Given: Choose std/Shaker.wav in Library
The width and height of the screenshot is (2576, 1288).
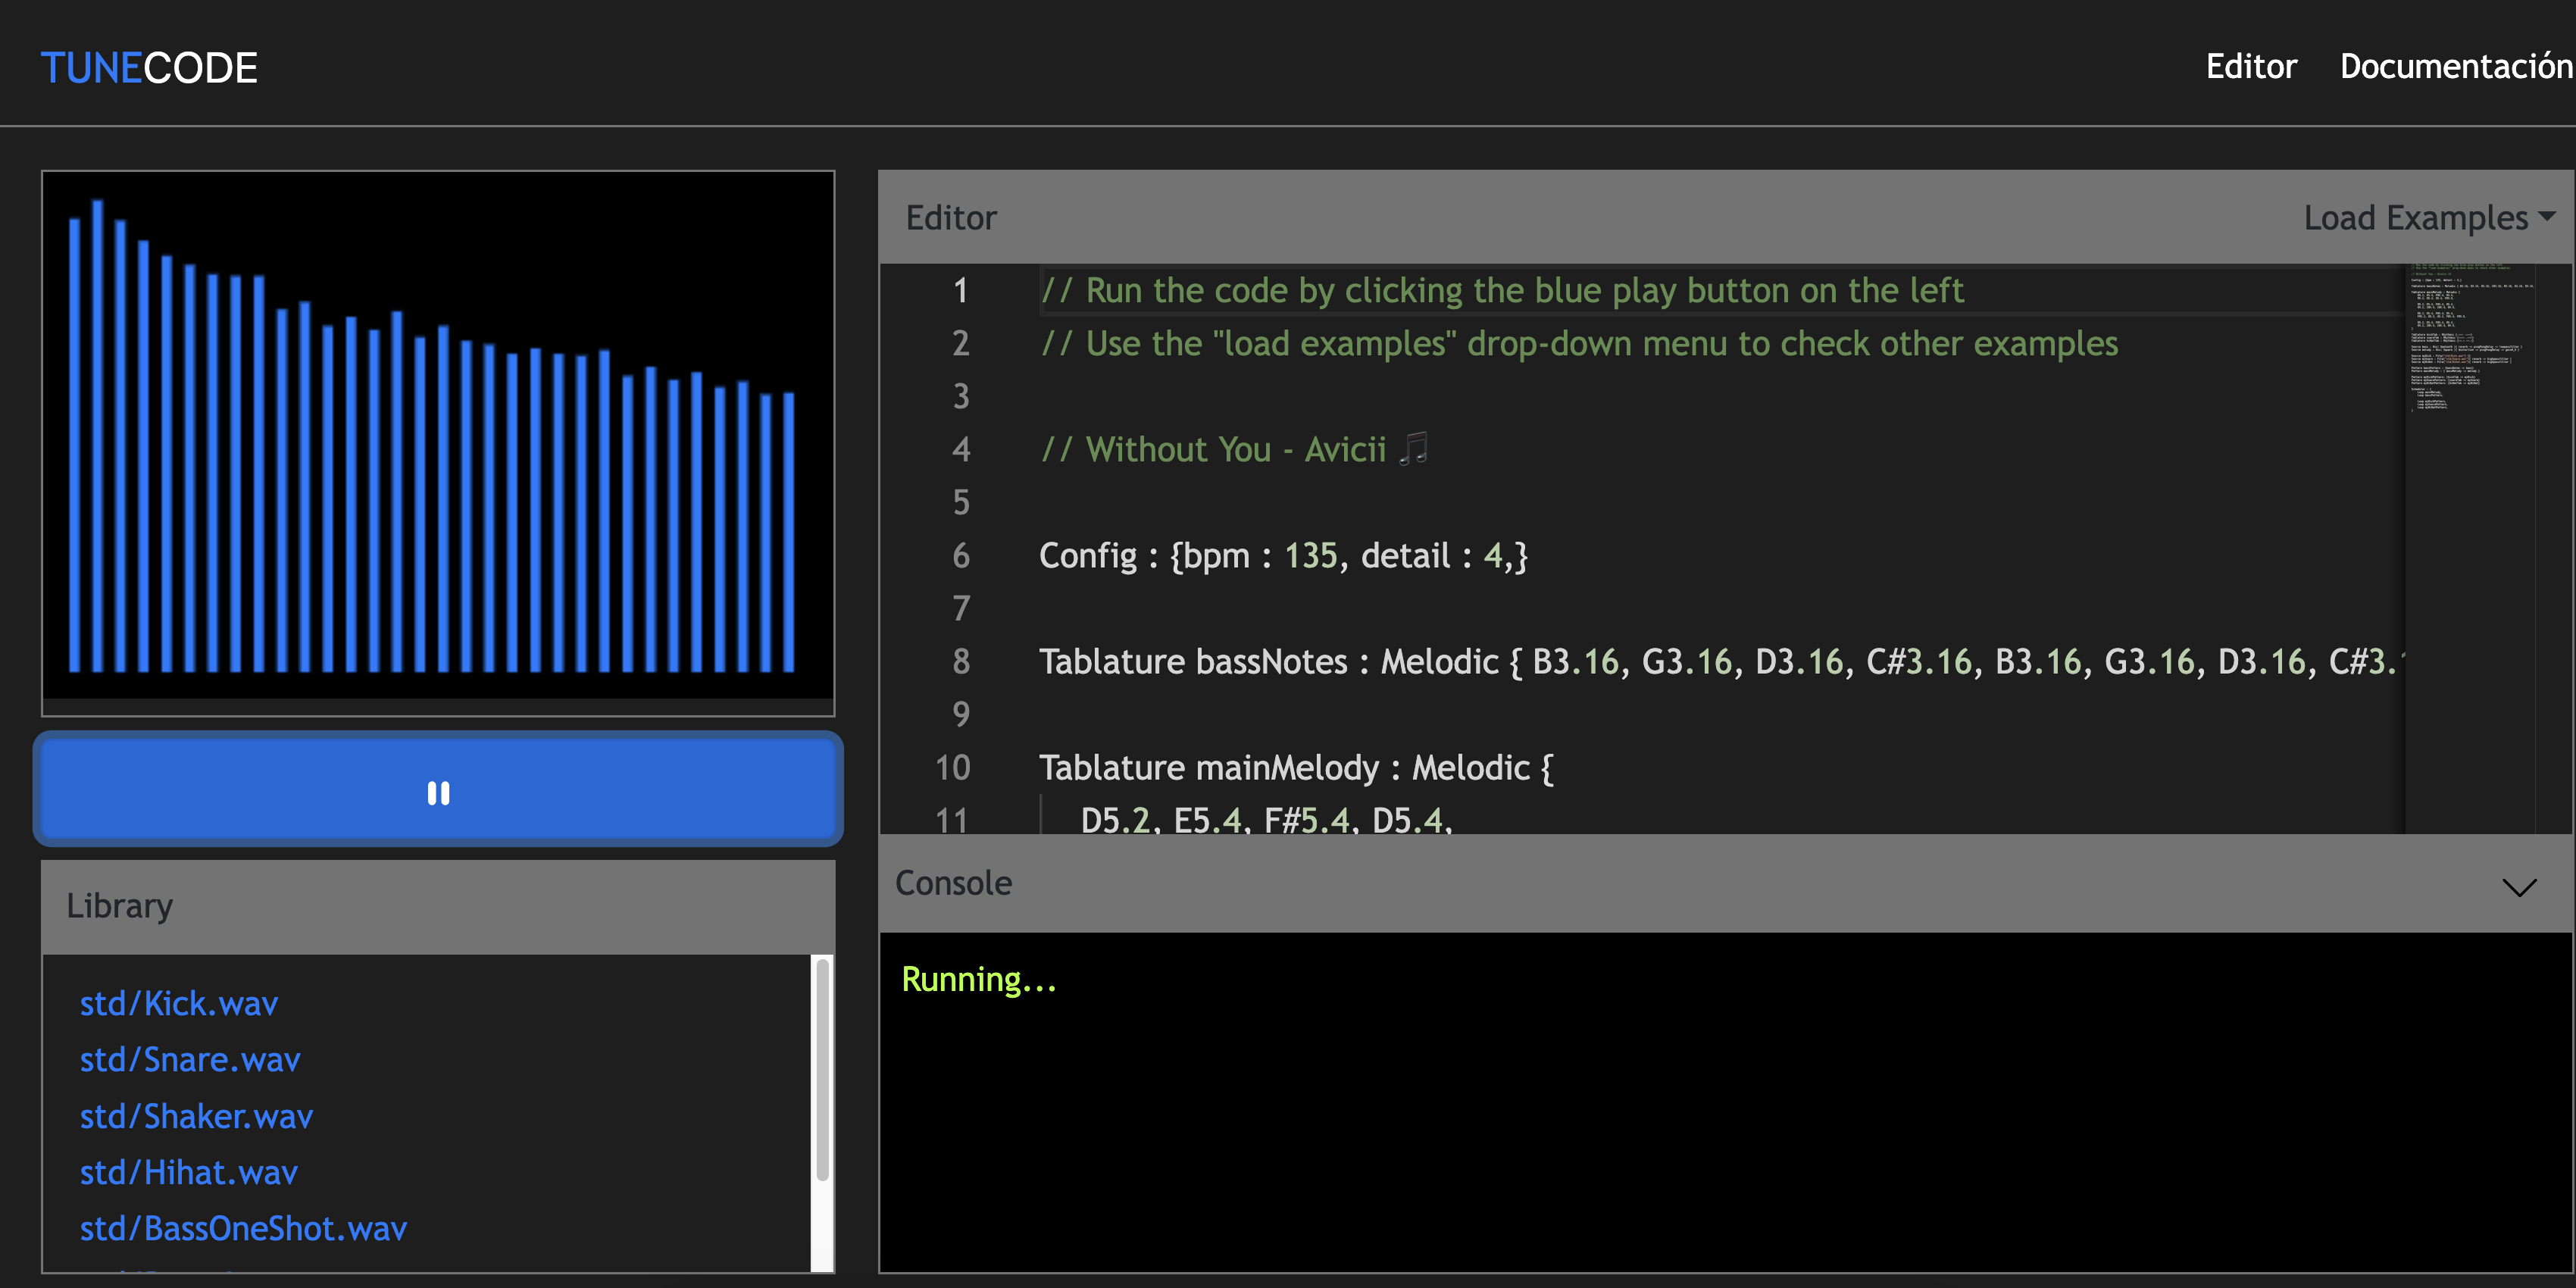Looking at the screenshot, I should click(x=196, y=1116).
